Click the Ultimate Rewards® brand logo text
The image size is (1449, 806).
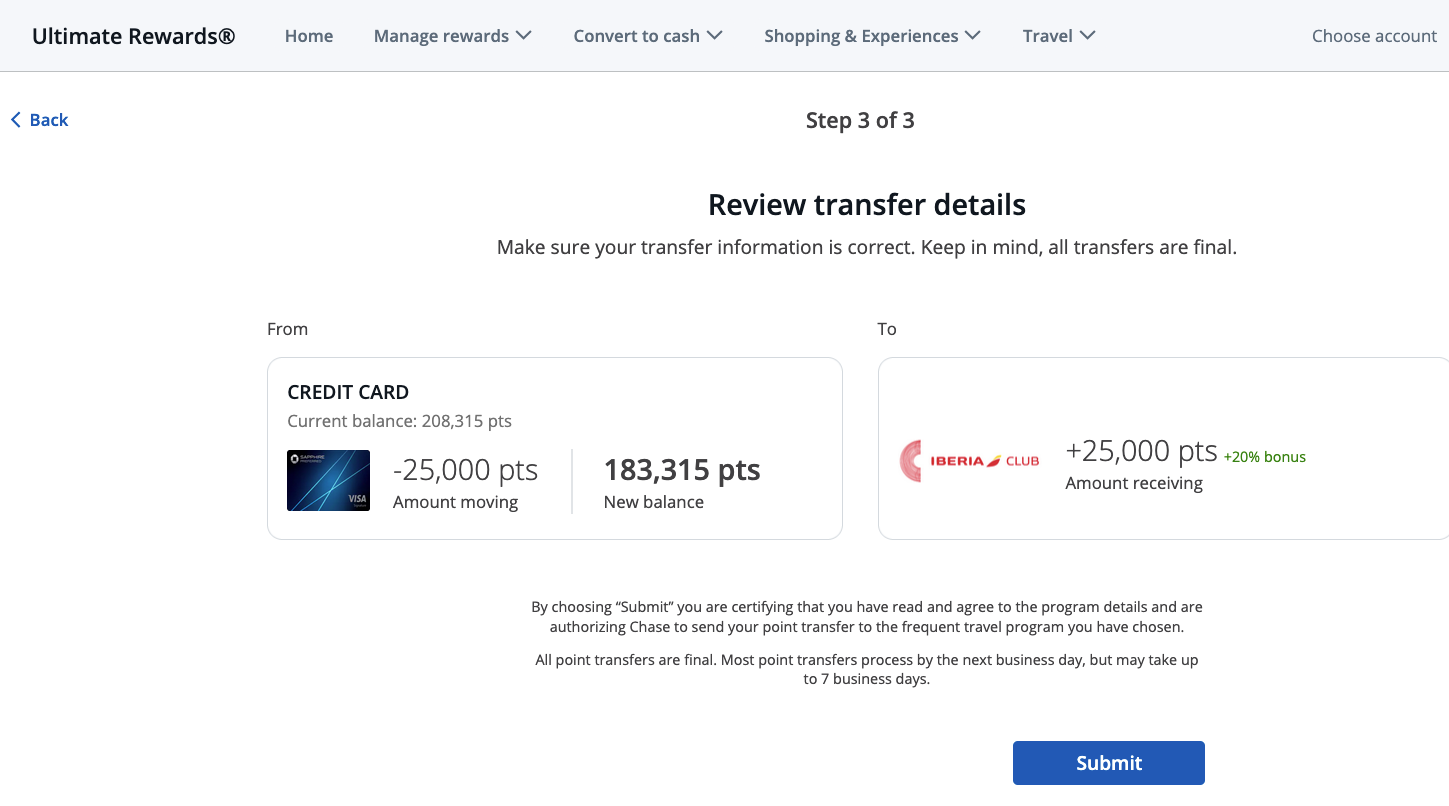[132, 35]
